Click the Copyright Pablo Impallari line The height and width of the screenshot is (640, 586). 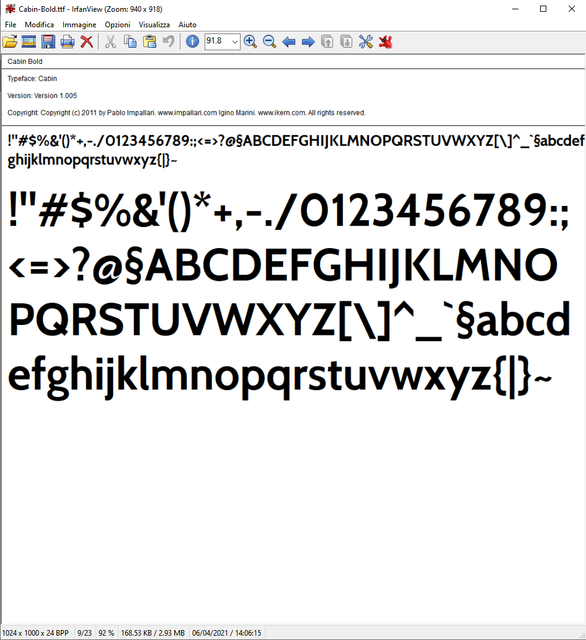click(186, 113)
